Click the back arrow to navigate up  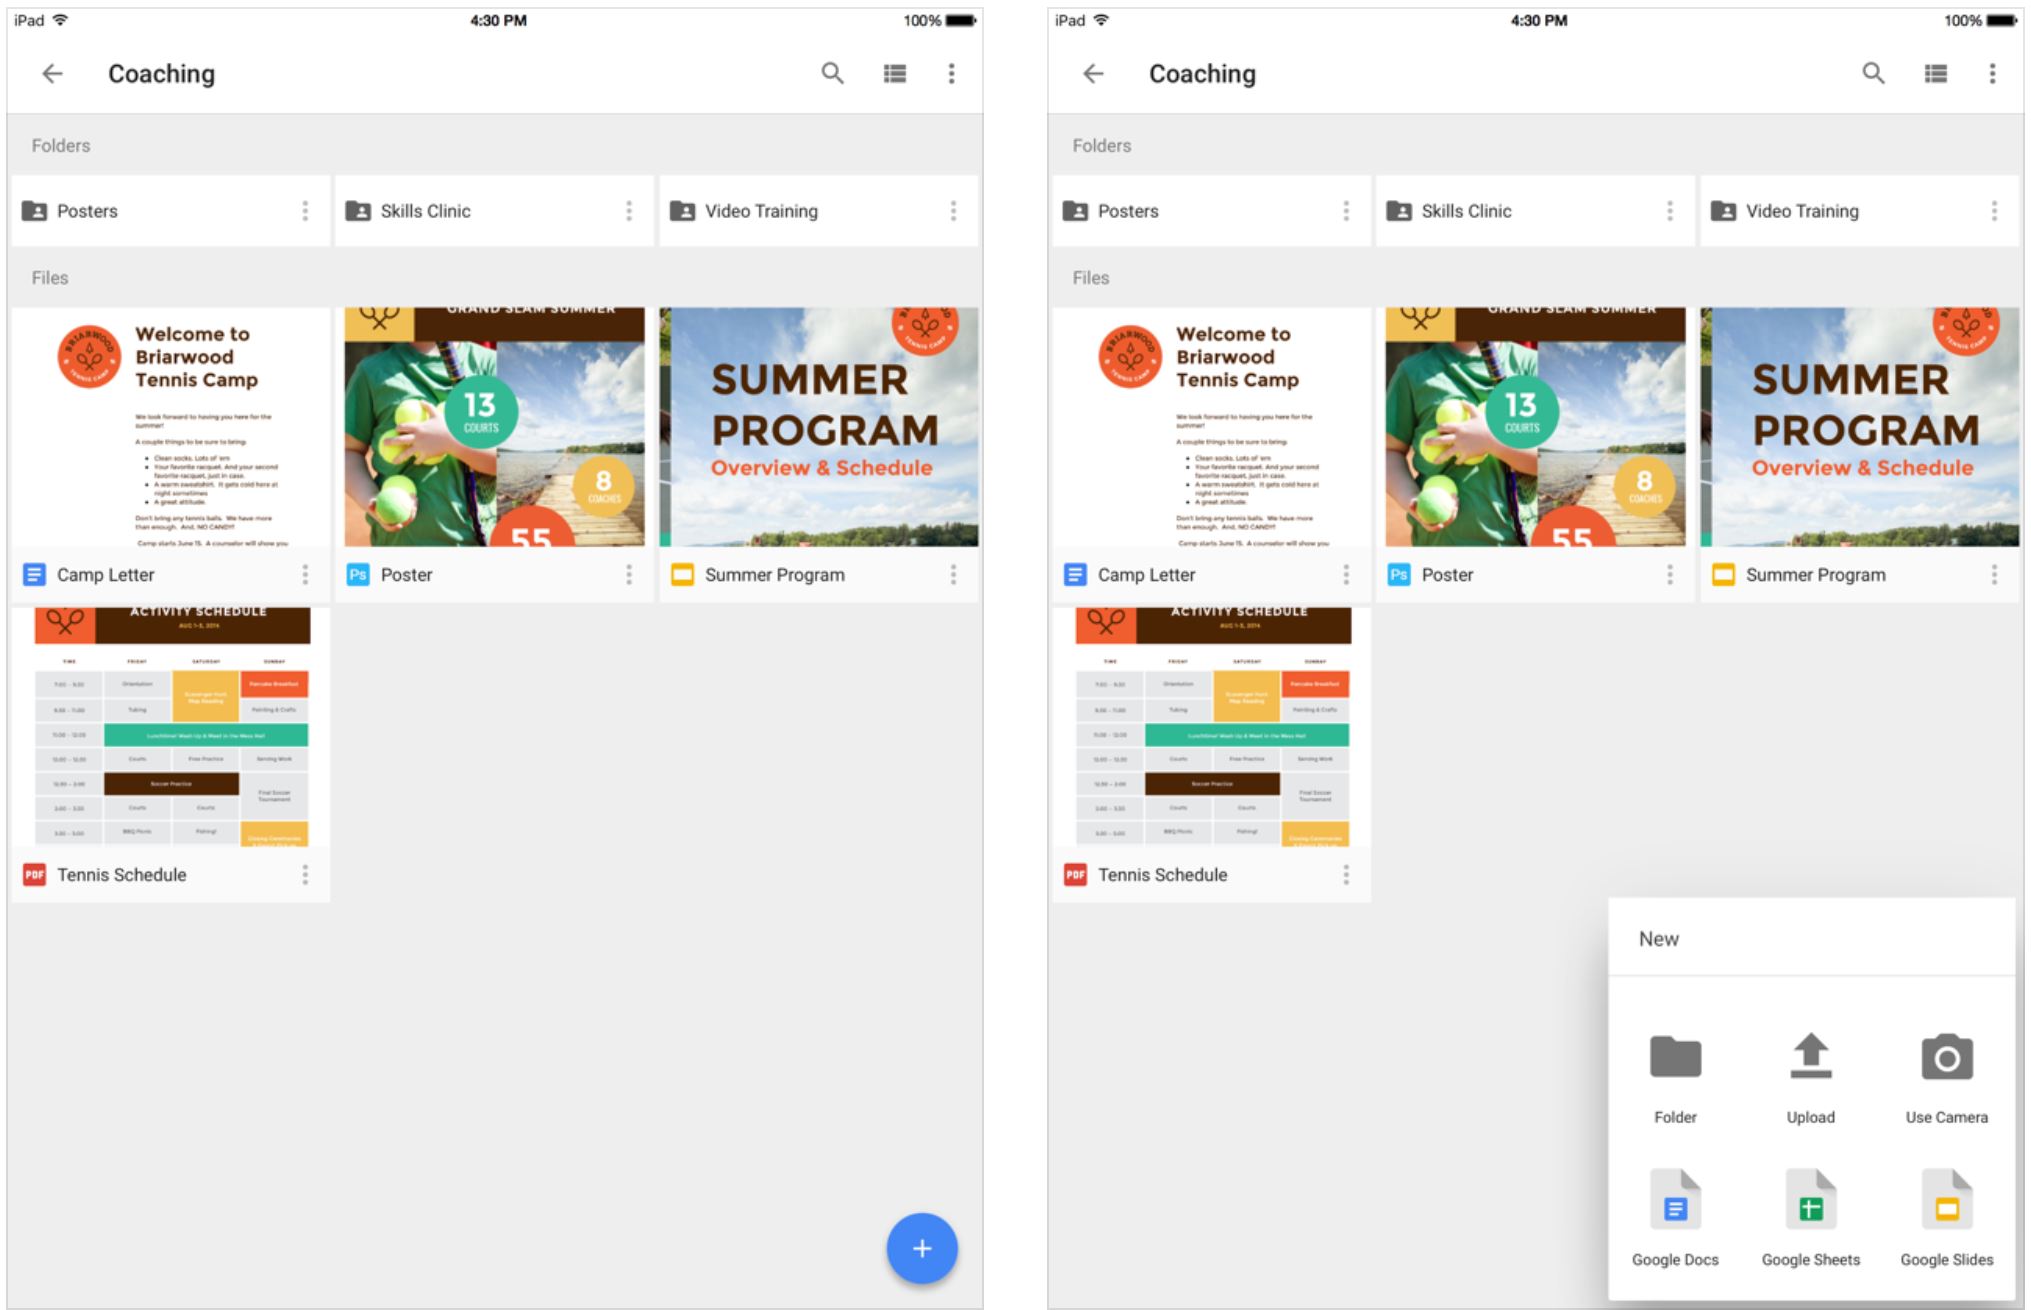pos(49,73)
